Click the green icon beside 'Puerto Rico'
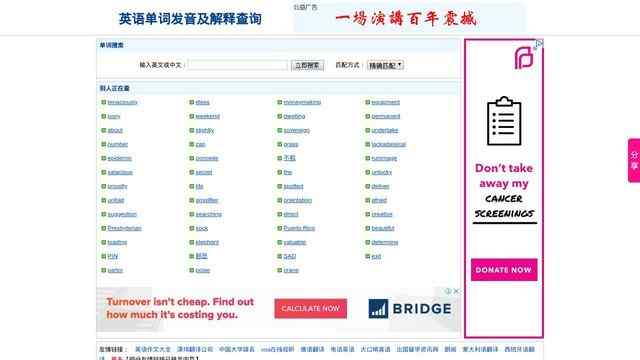Viewport: 640px width, 360px height. tap(280, 228)
